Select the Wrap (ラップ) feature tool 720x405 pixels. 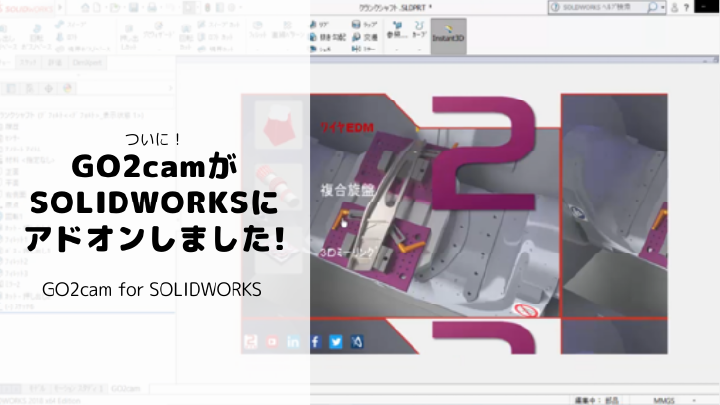click(365, 25)
